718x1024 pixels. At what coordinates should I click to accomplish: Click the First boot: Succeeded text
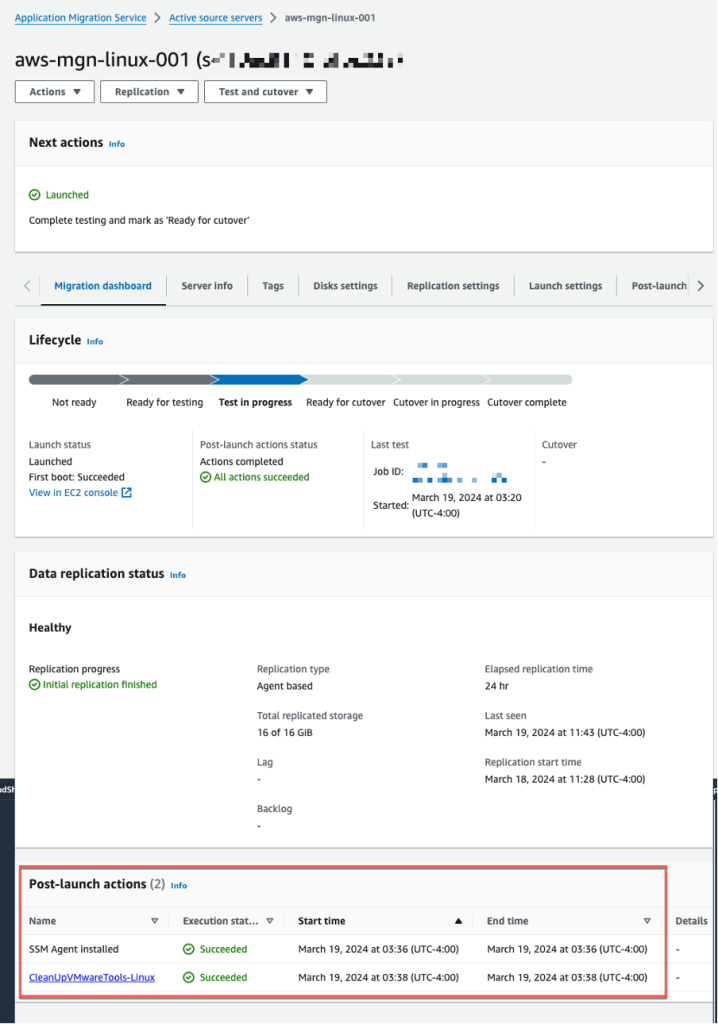76,477
